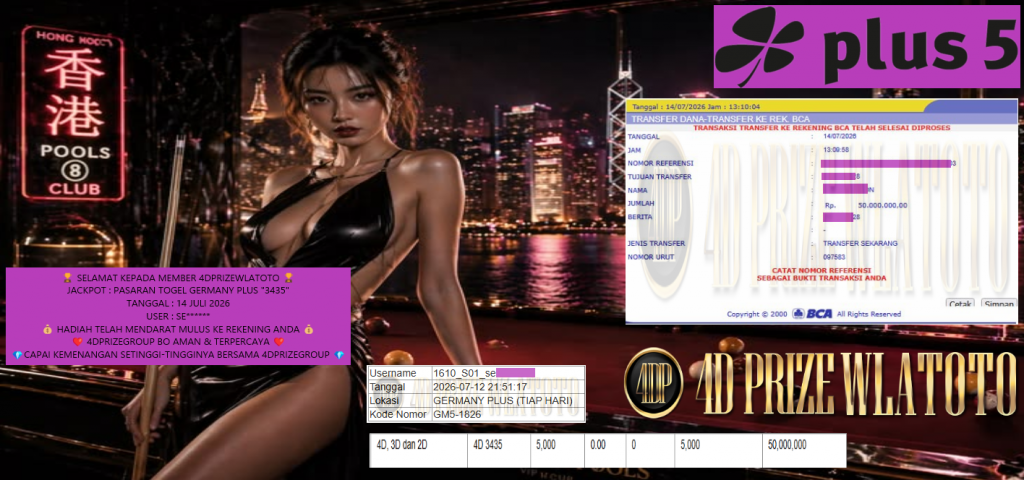Click CAPAI KEMENANGAN SETINGGI-TINGGINYA line

click(178, 355)
